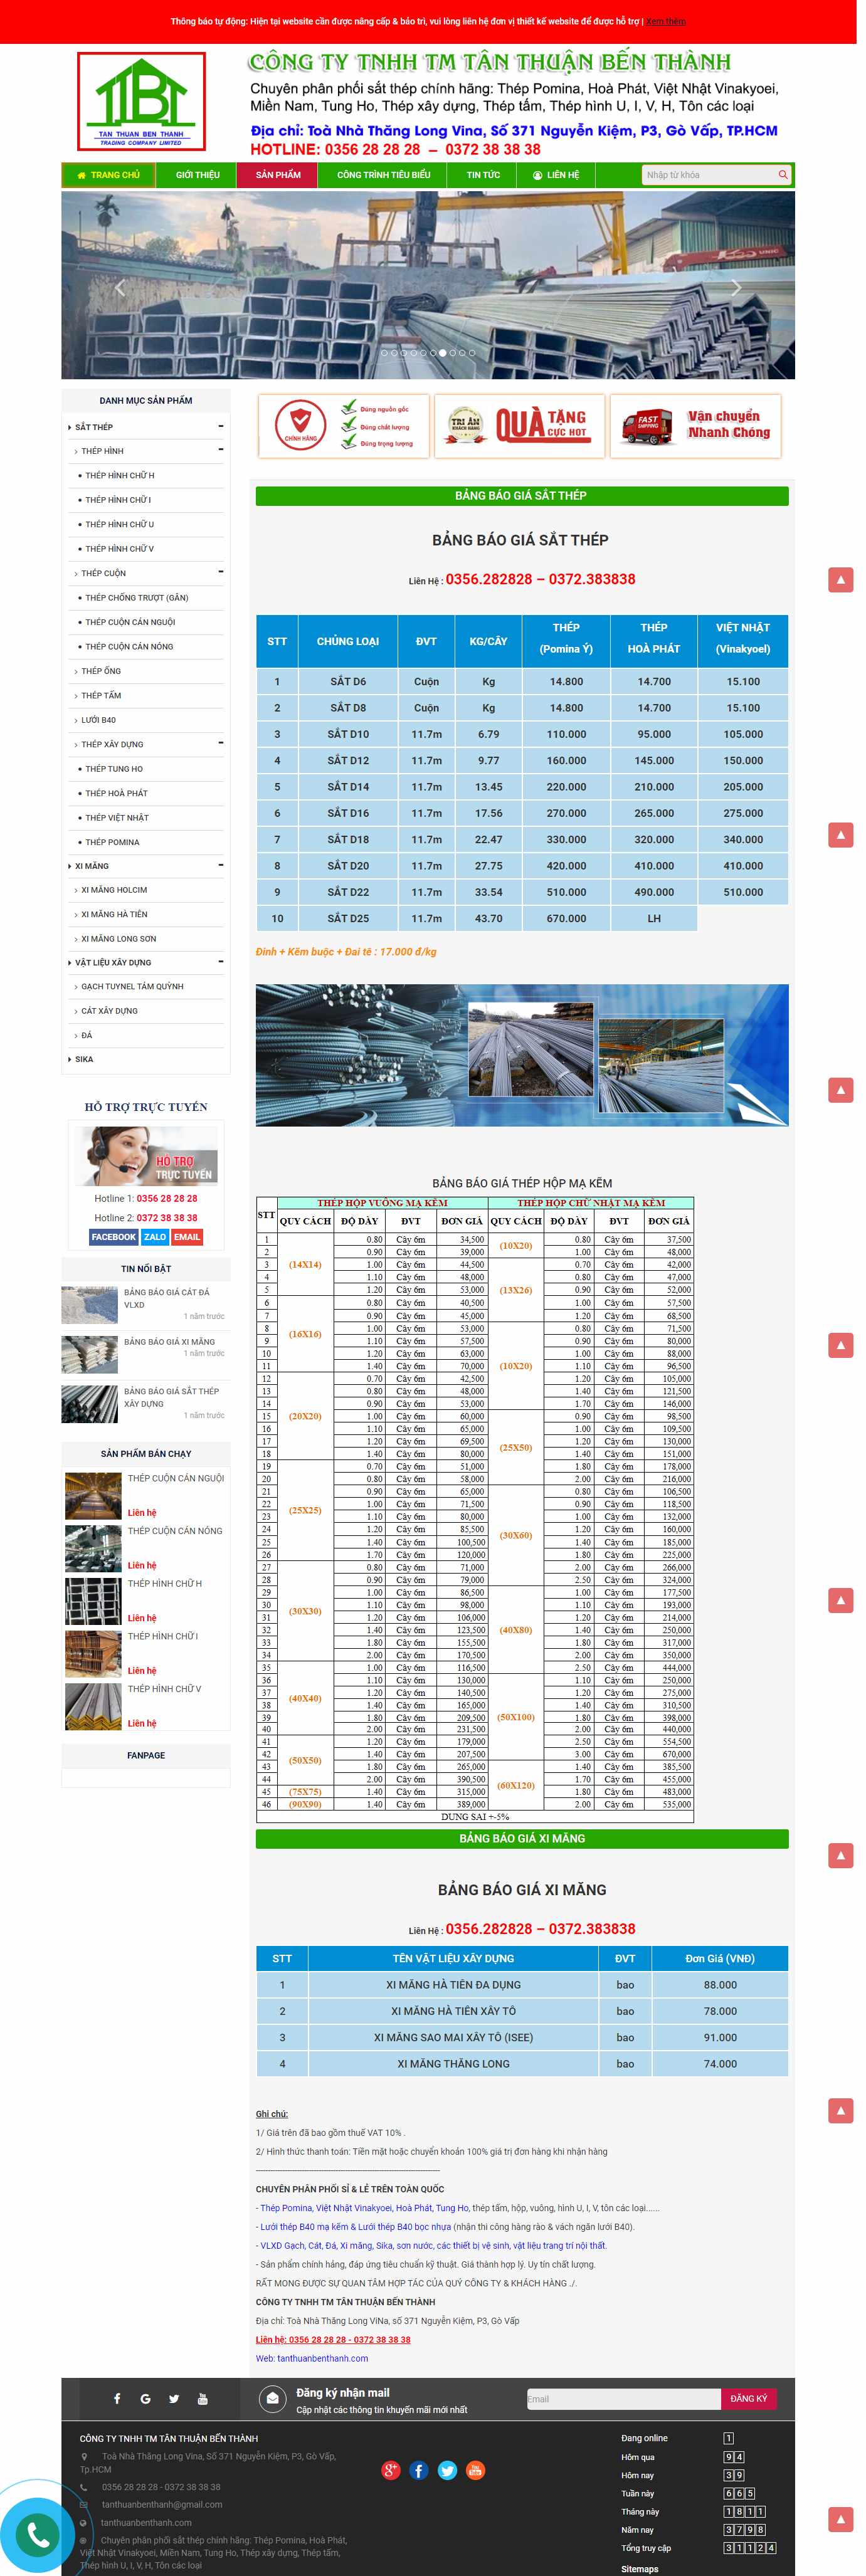Open XI MĂNG HOLCIM category link

coord(114,889)
